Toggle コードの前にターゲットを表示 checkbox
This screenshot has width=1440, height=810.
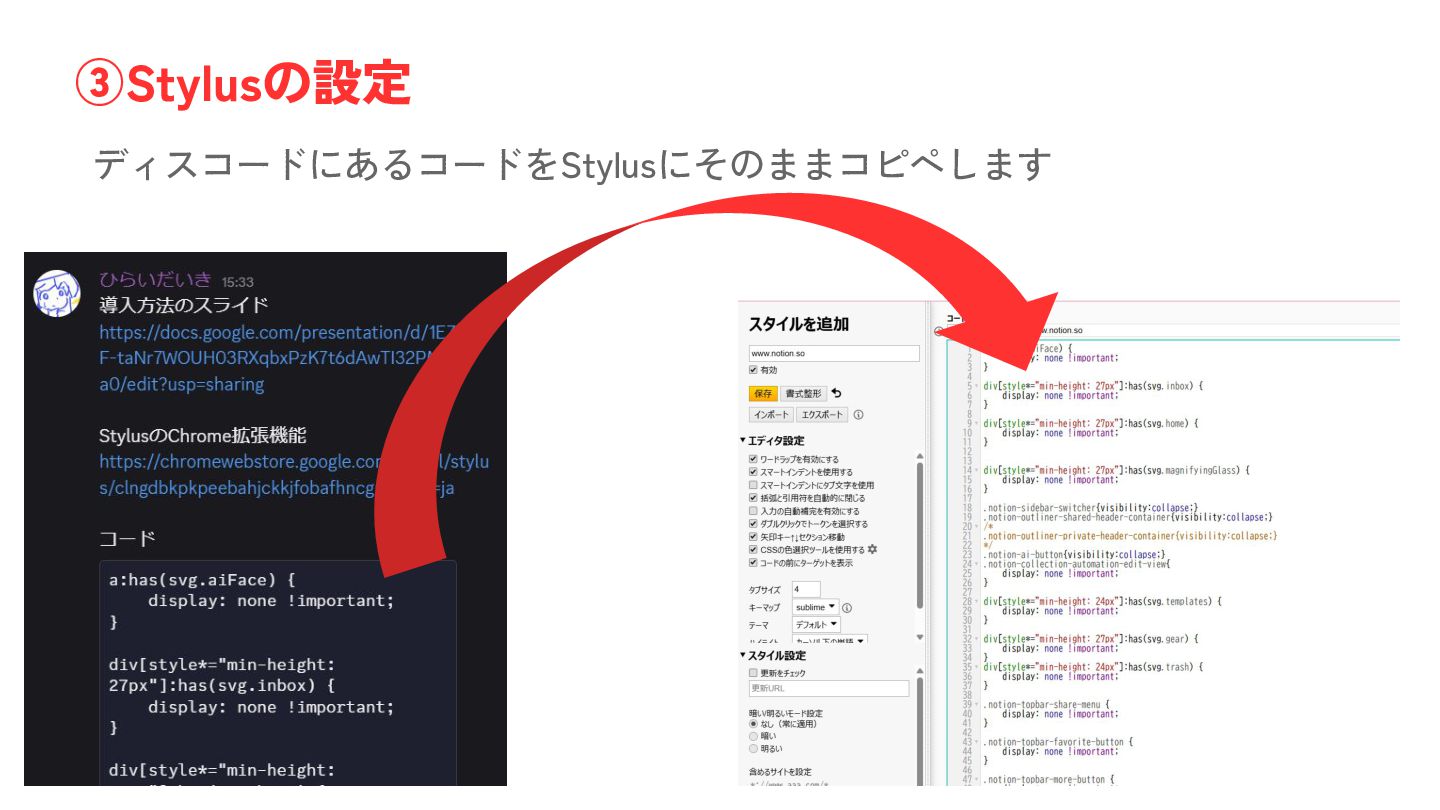753,563
